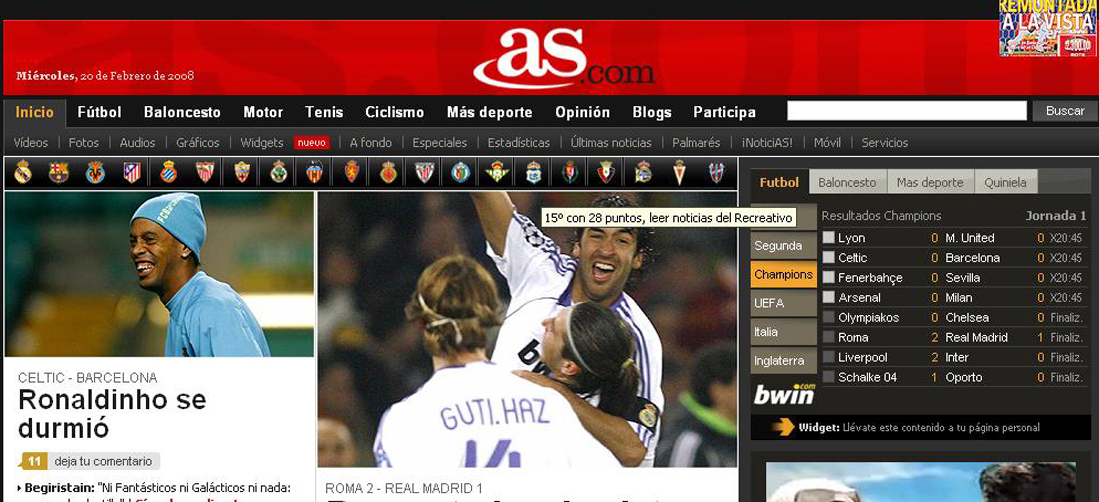The image size is (1099, 502).
Task: Toggle the box next to Arsenal
Action: 828,298
